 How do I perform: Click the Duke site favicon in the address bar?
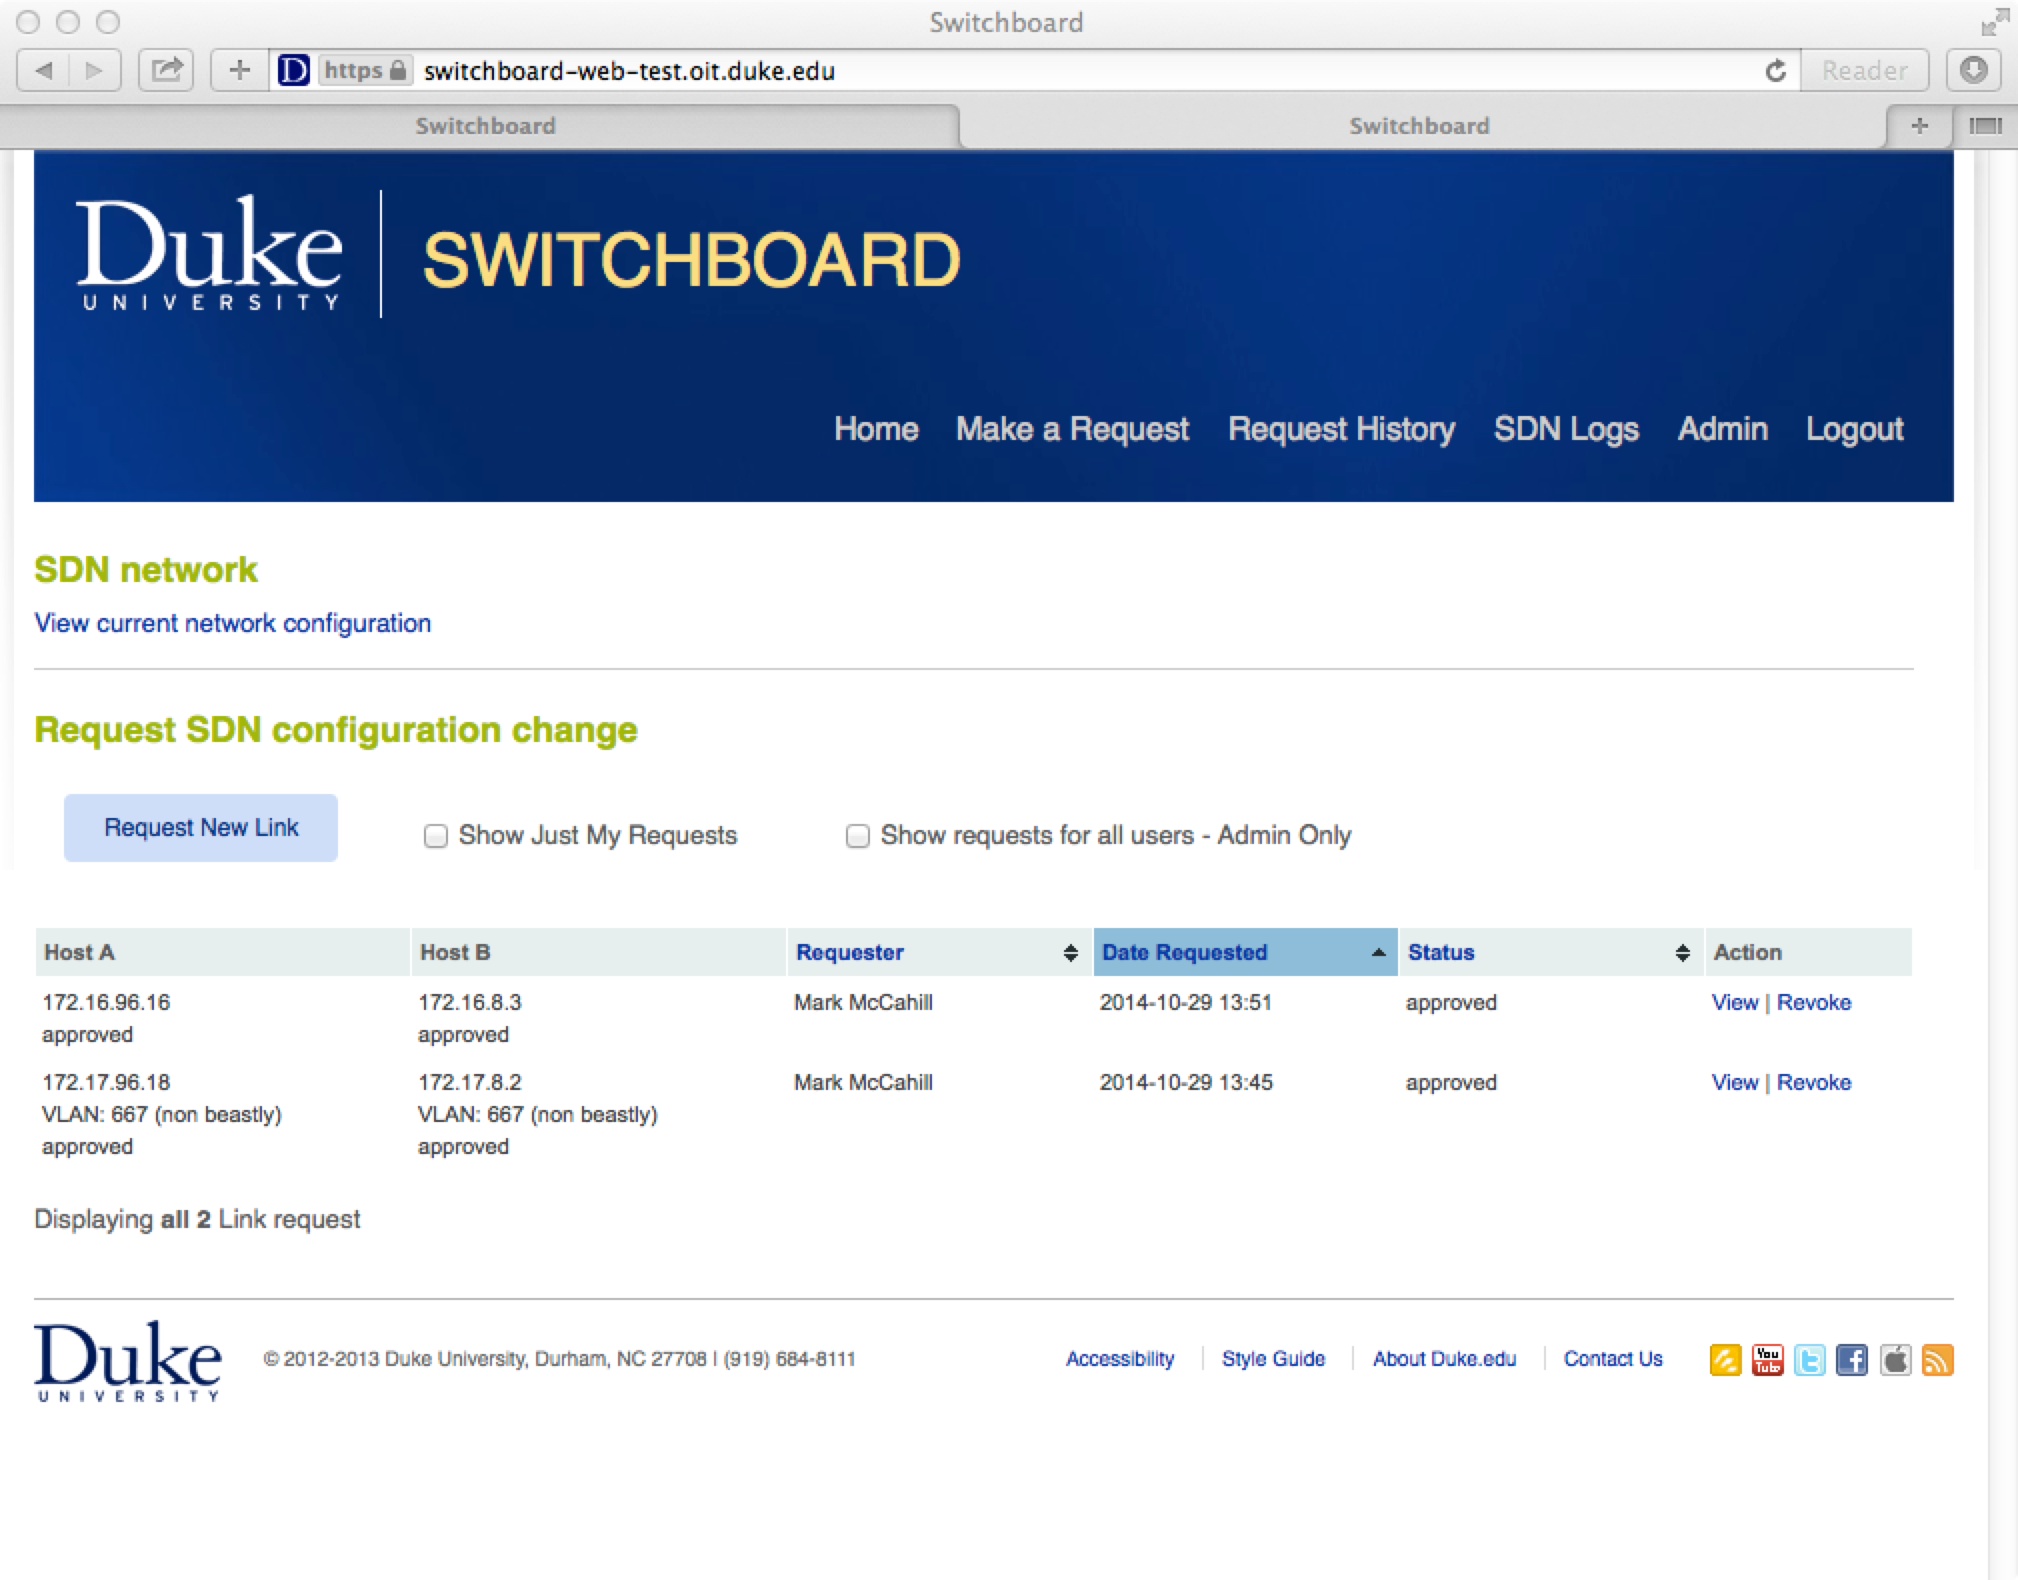coord(293,71)
